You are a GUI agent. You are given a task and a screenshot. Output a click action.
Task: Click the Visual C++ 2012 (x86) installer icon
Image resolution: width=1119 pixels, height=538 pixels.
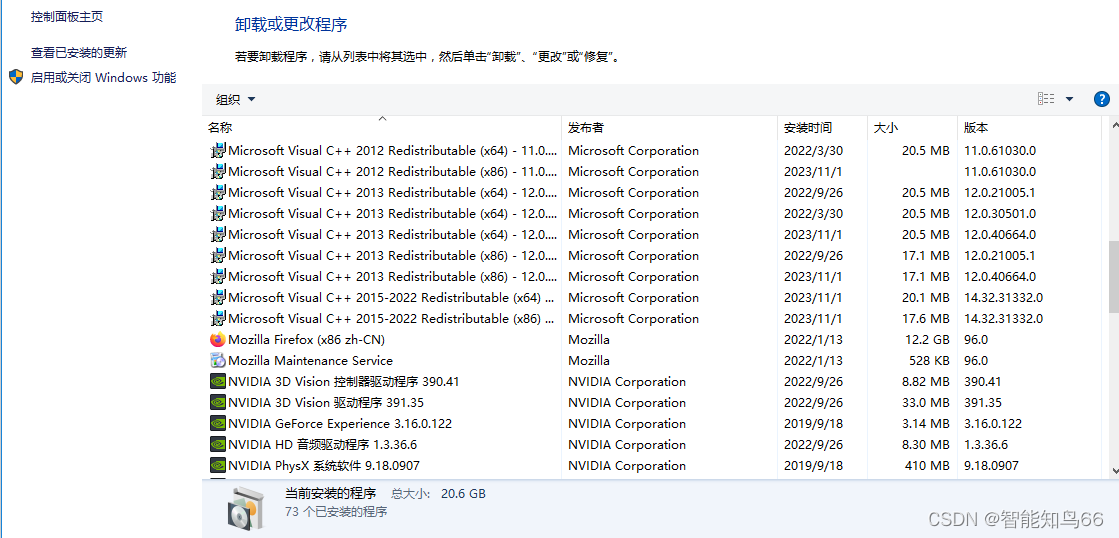[218, 172]
